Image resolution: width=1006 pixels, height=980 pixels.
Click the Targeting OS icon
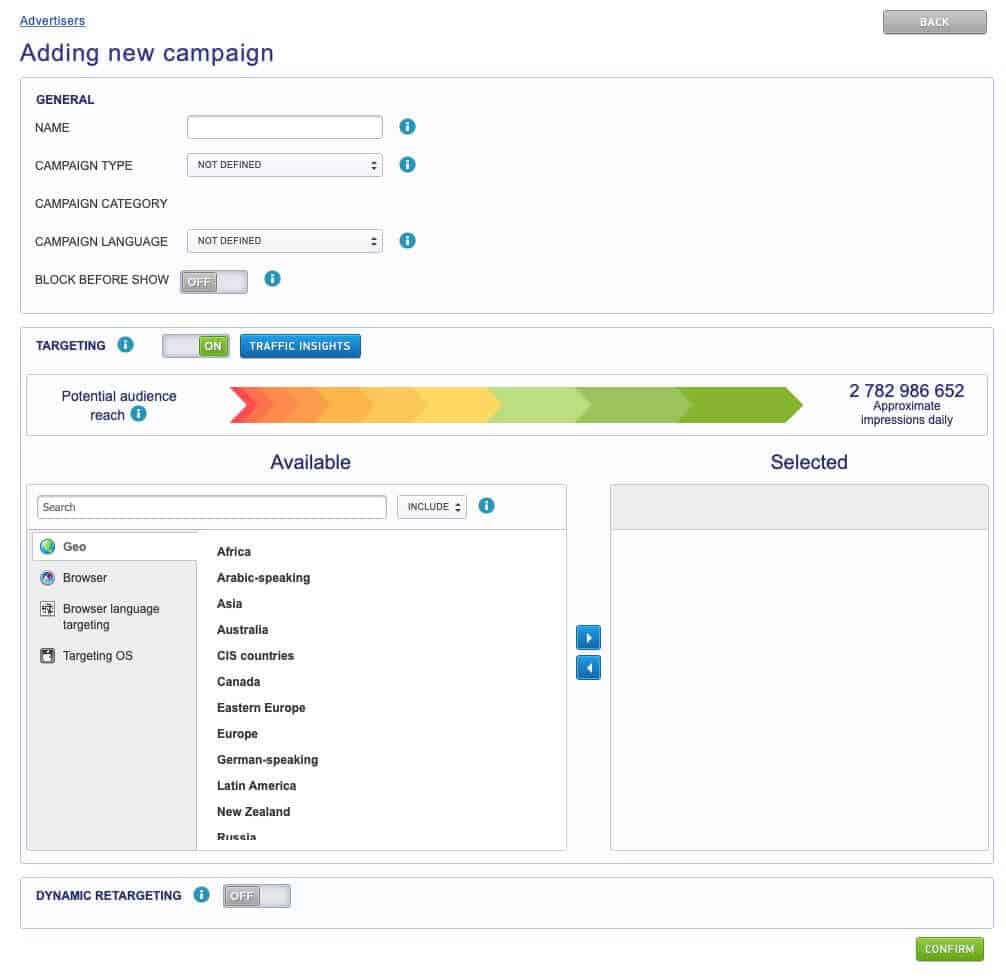48,655
